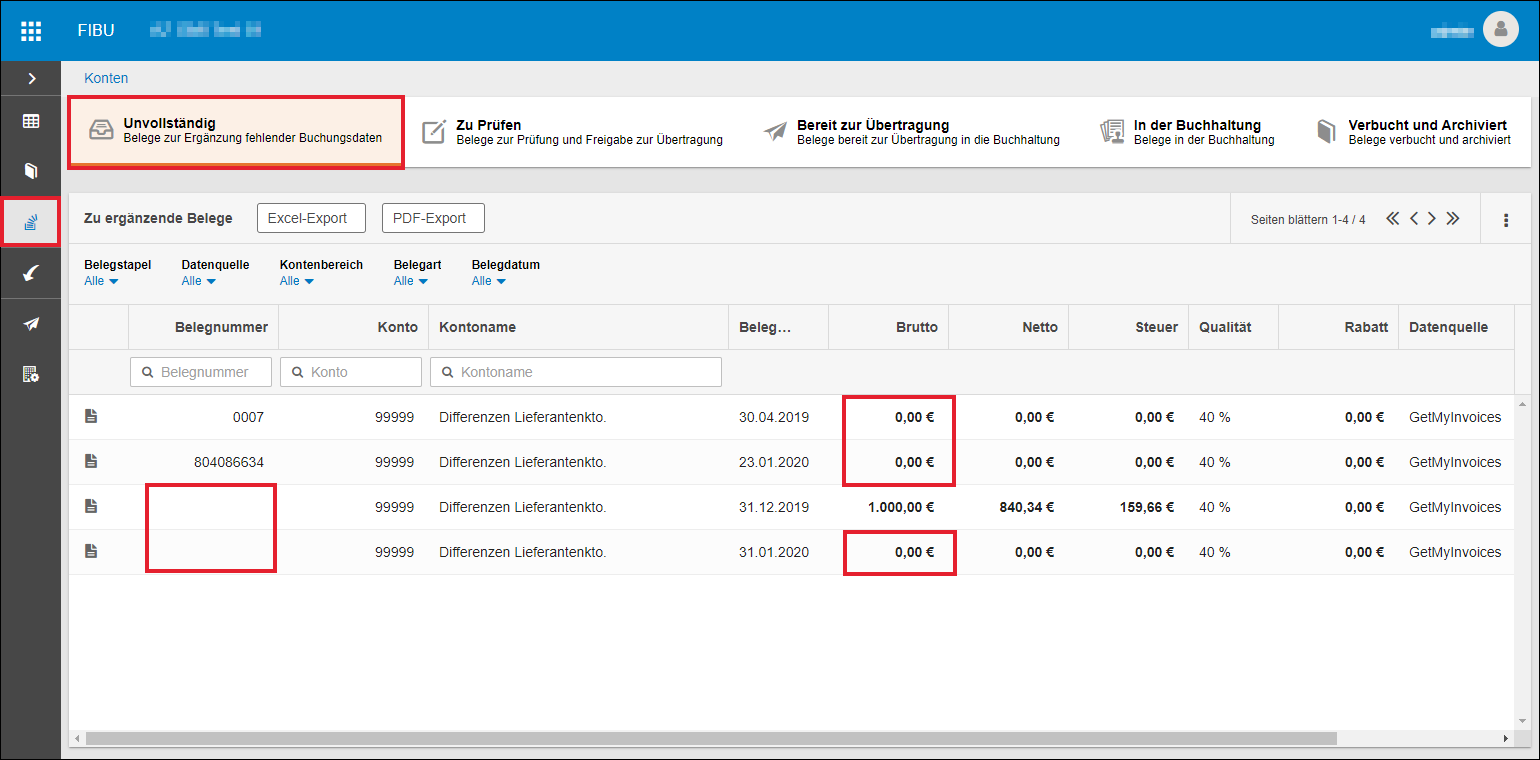
Task: Open the Bereit zur Übertragung tab
Action: (911, 132)
